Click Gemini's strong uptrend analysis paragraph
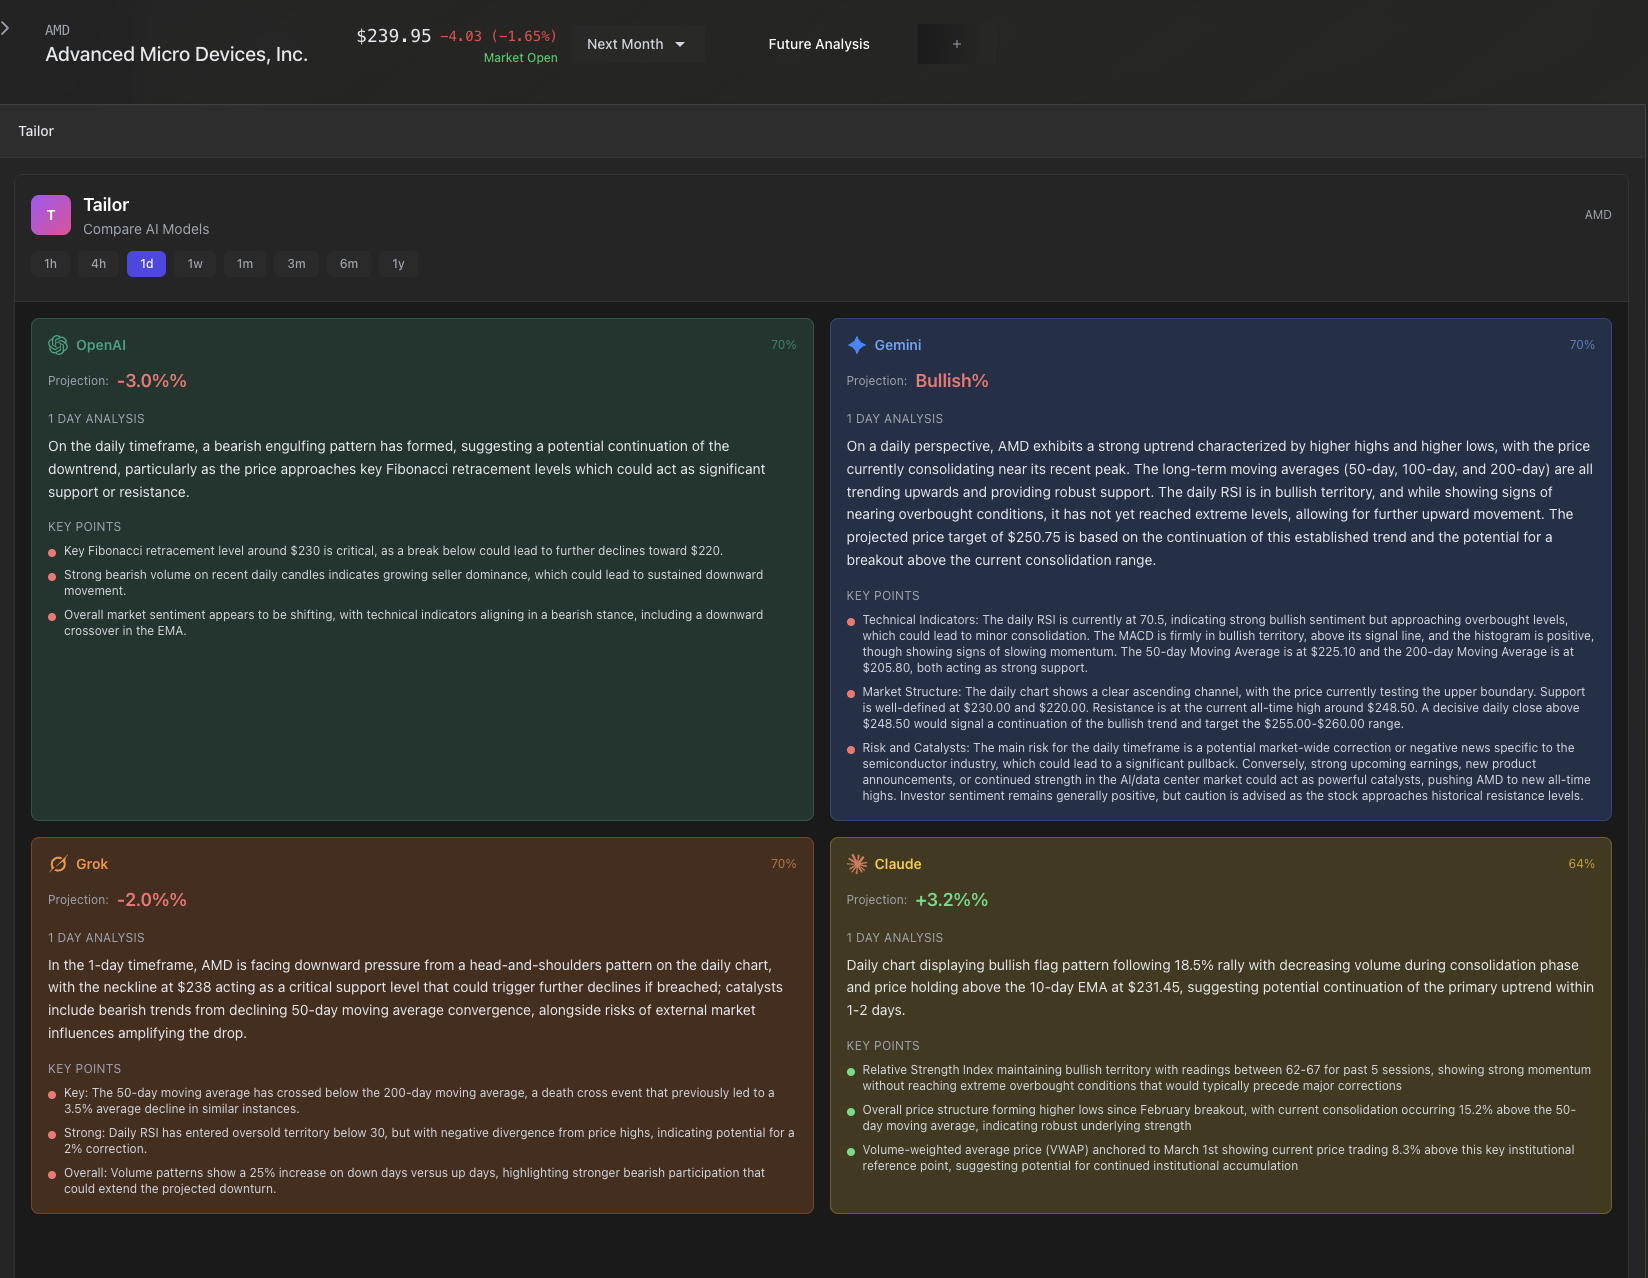 (1220, 503)
